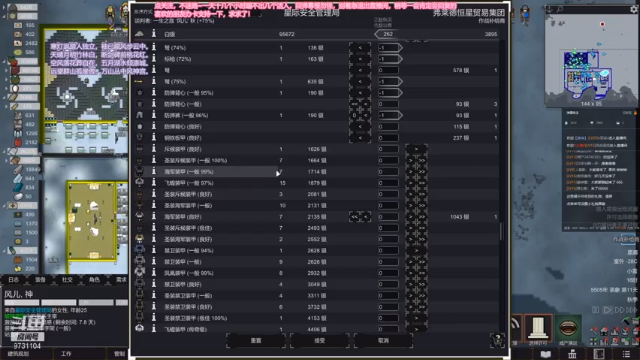This screenshot has width=640, height=360.
Task: Select the colonist portrait above the trade window's right edge
Action: 525,16
